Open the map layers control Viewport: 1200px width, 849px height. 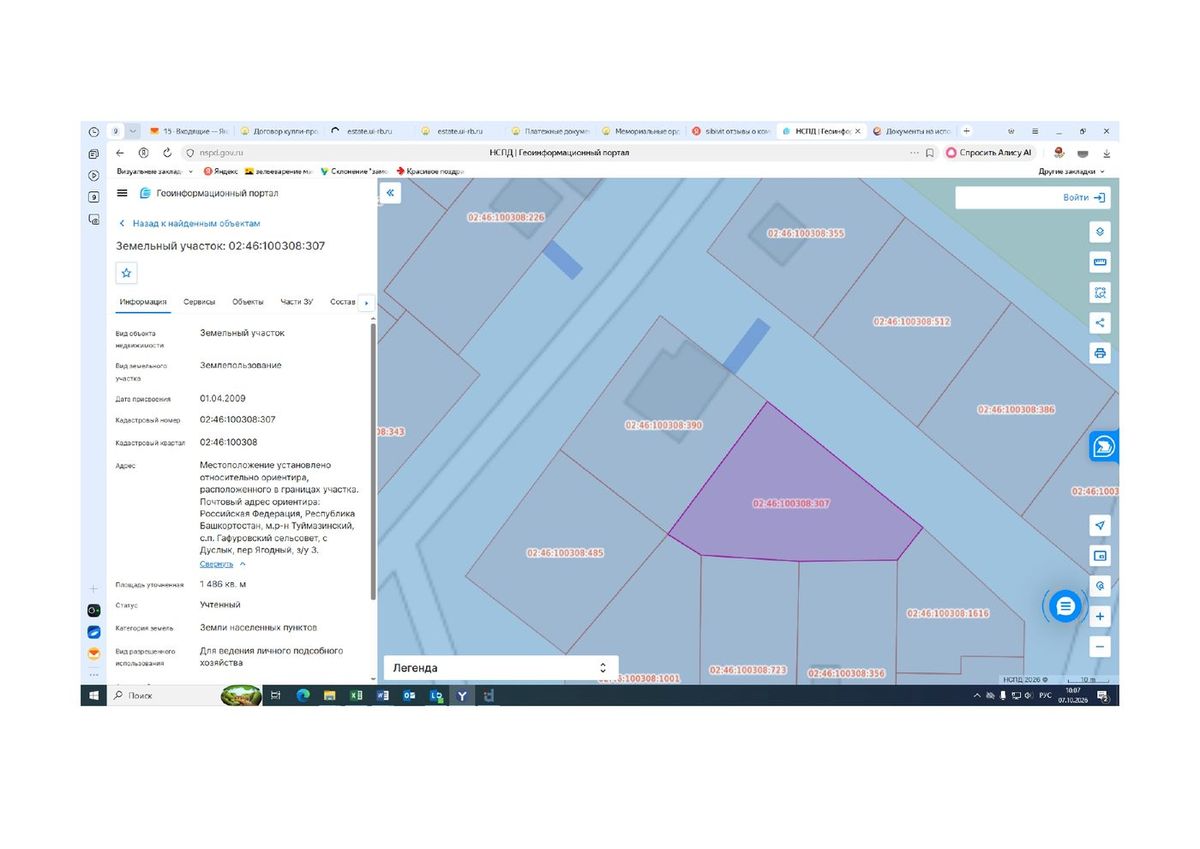point(1100,232)
